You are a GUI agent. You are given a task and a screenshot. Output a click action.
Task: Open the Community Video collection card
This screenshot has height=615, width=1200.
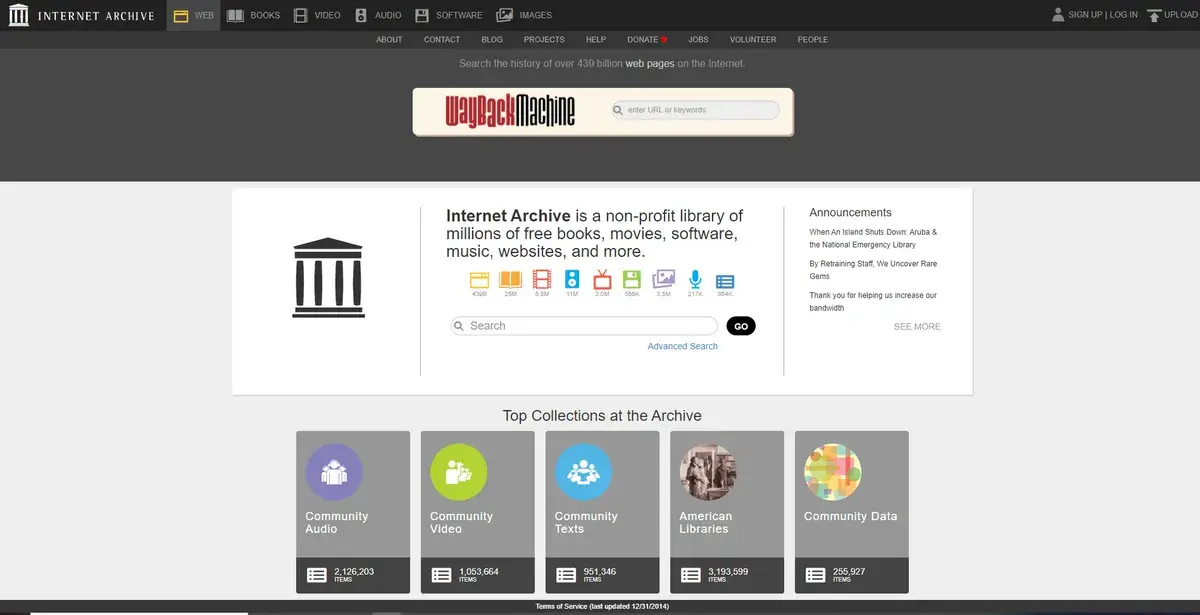tap(478, 512)
